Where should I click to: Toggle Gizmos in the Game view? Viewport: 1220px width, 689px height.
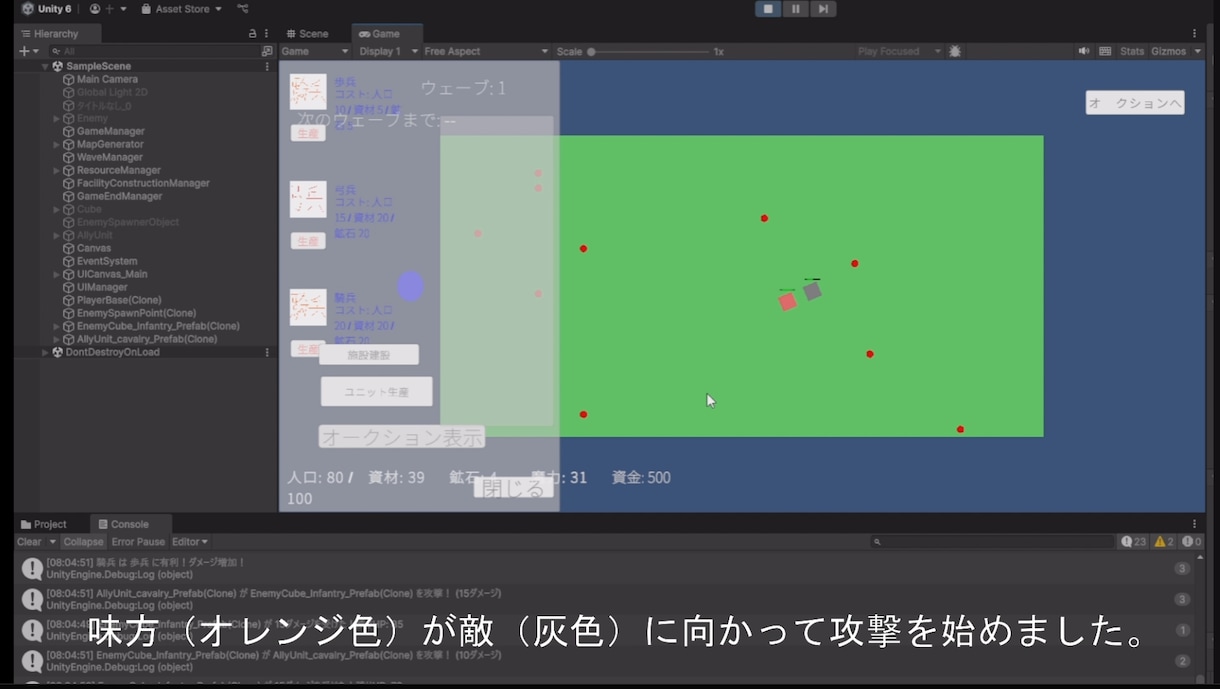1168,51
